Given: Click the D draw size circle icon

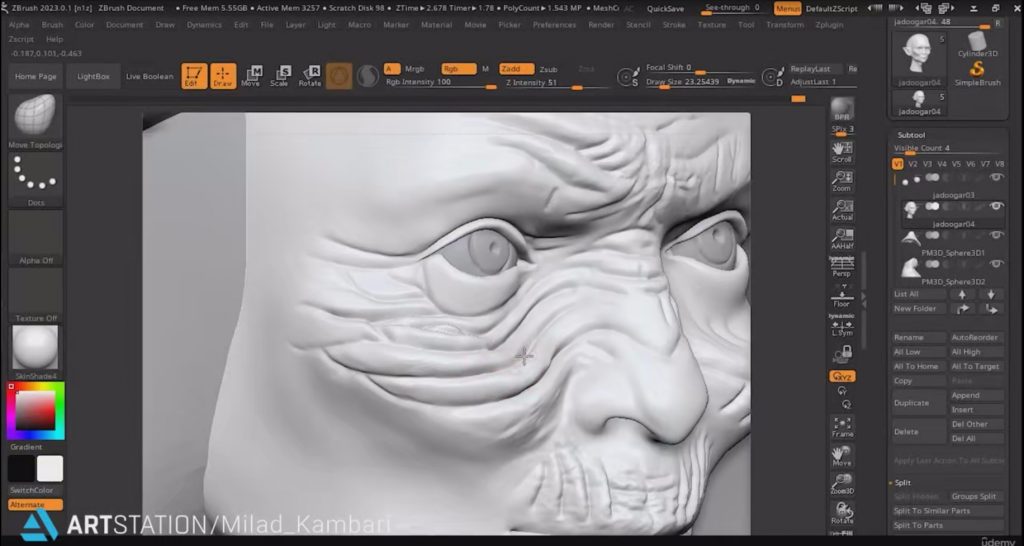Looking at the screenshot, I should (773, 77).
